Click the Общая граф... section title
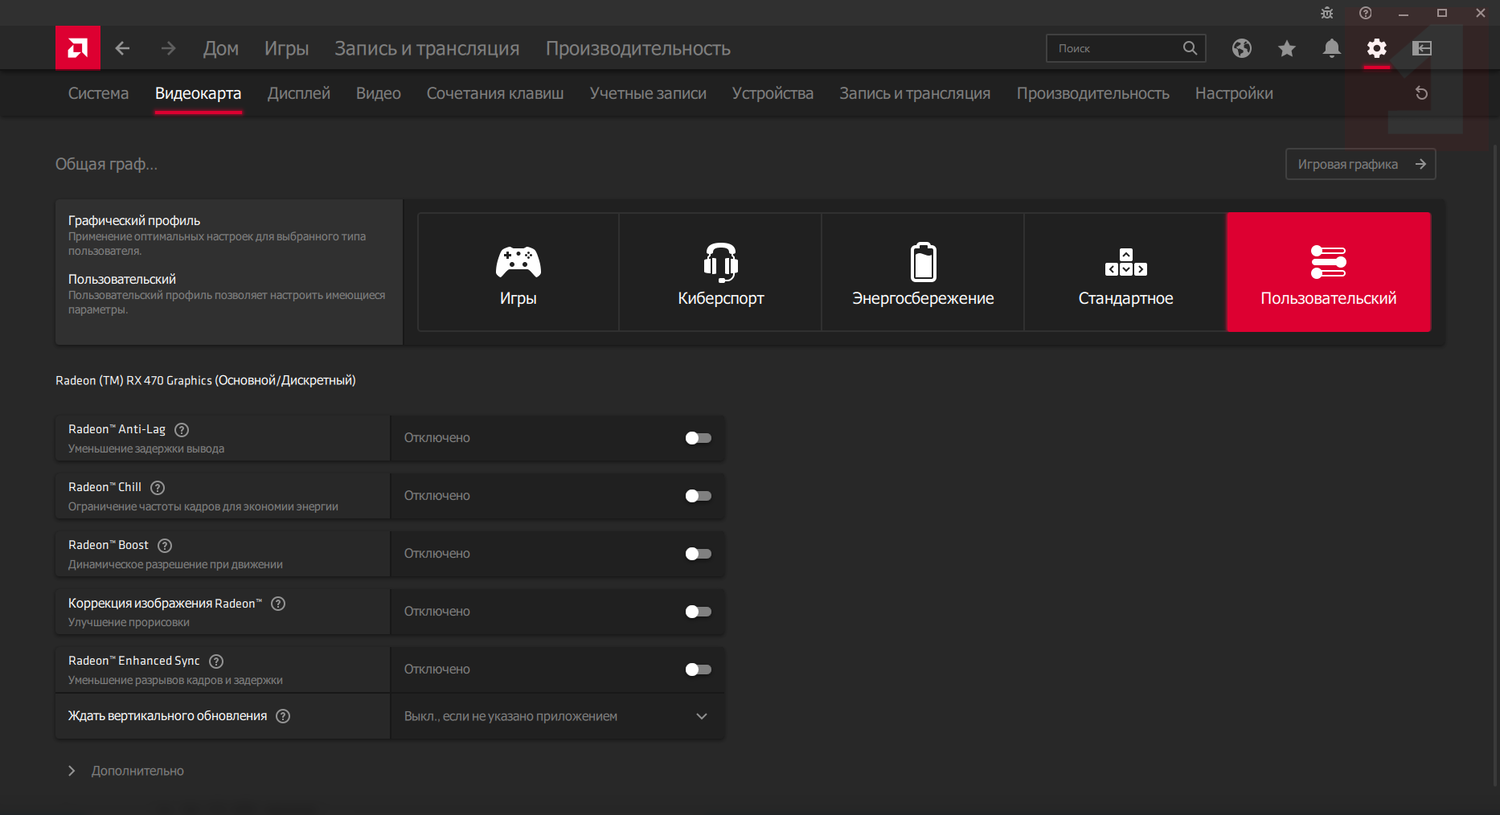The width and height of the screenshot is (1500, 815). tap(106, 164)
